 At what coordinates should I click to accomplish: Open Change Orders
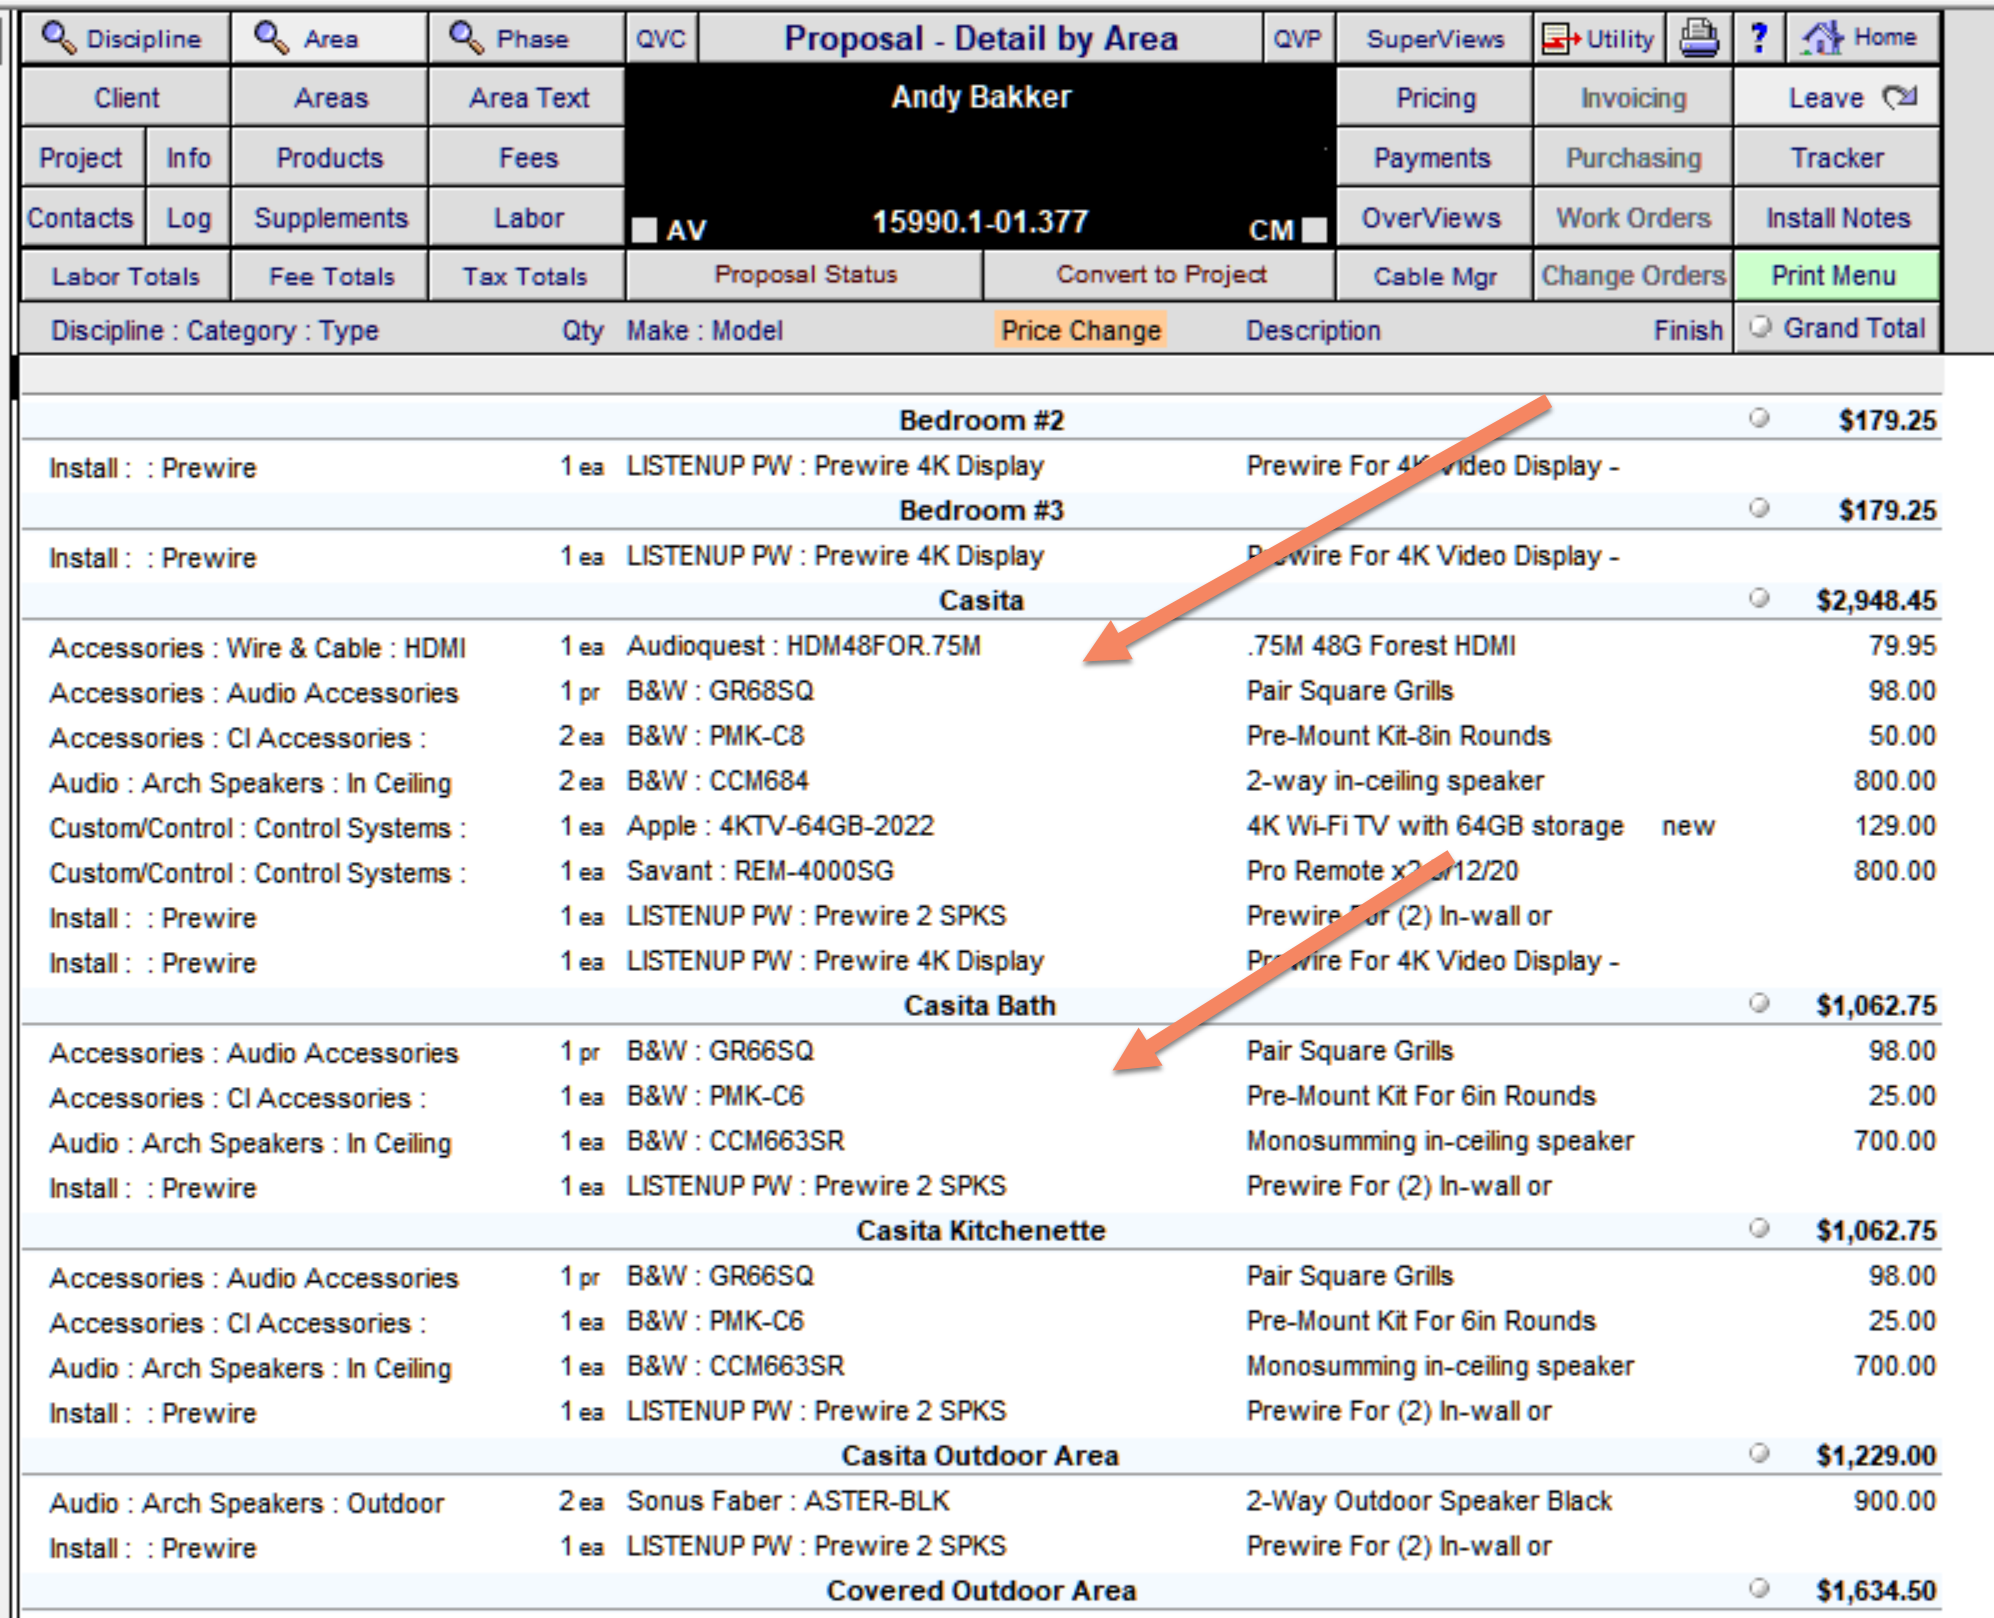1632,276
